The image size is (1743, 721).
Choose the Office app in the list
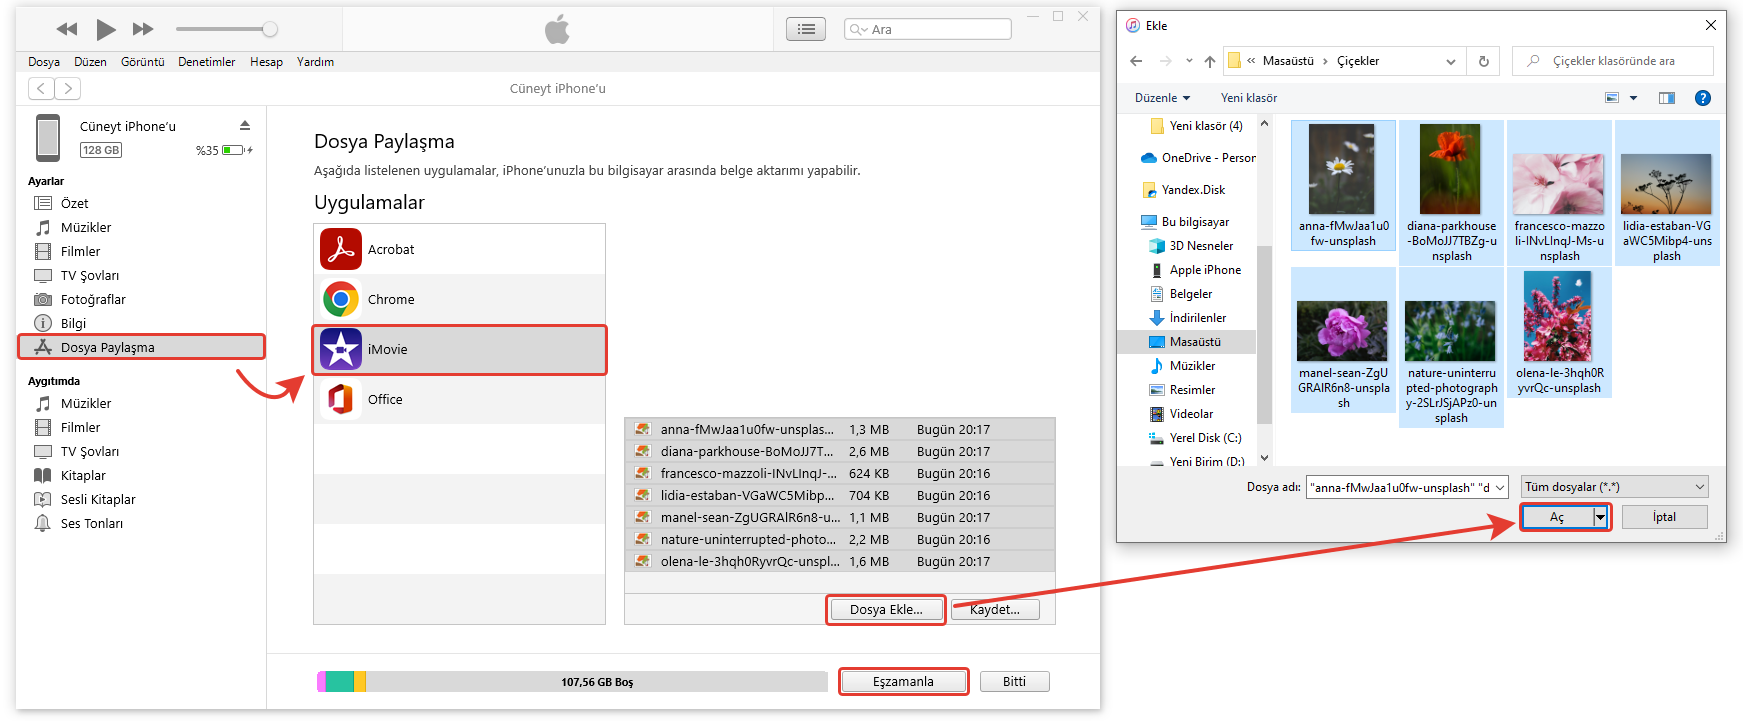click(385, 399)
